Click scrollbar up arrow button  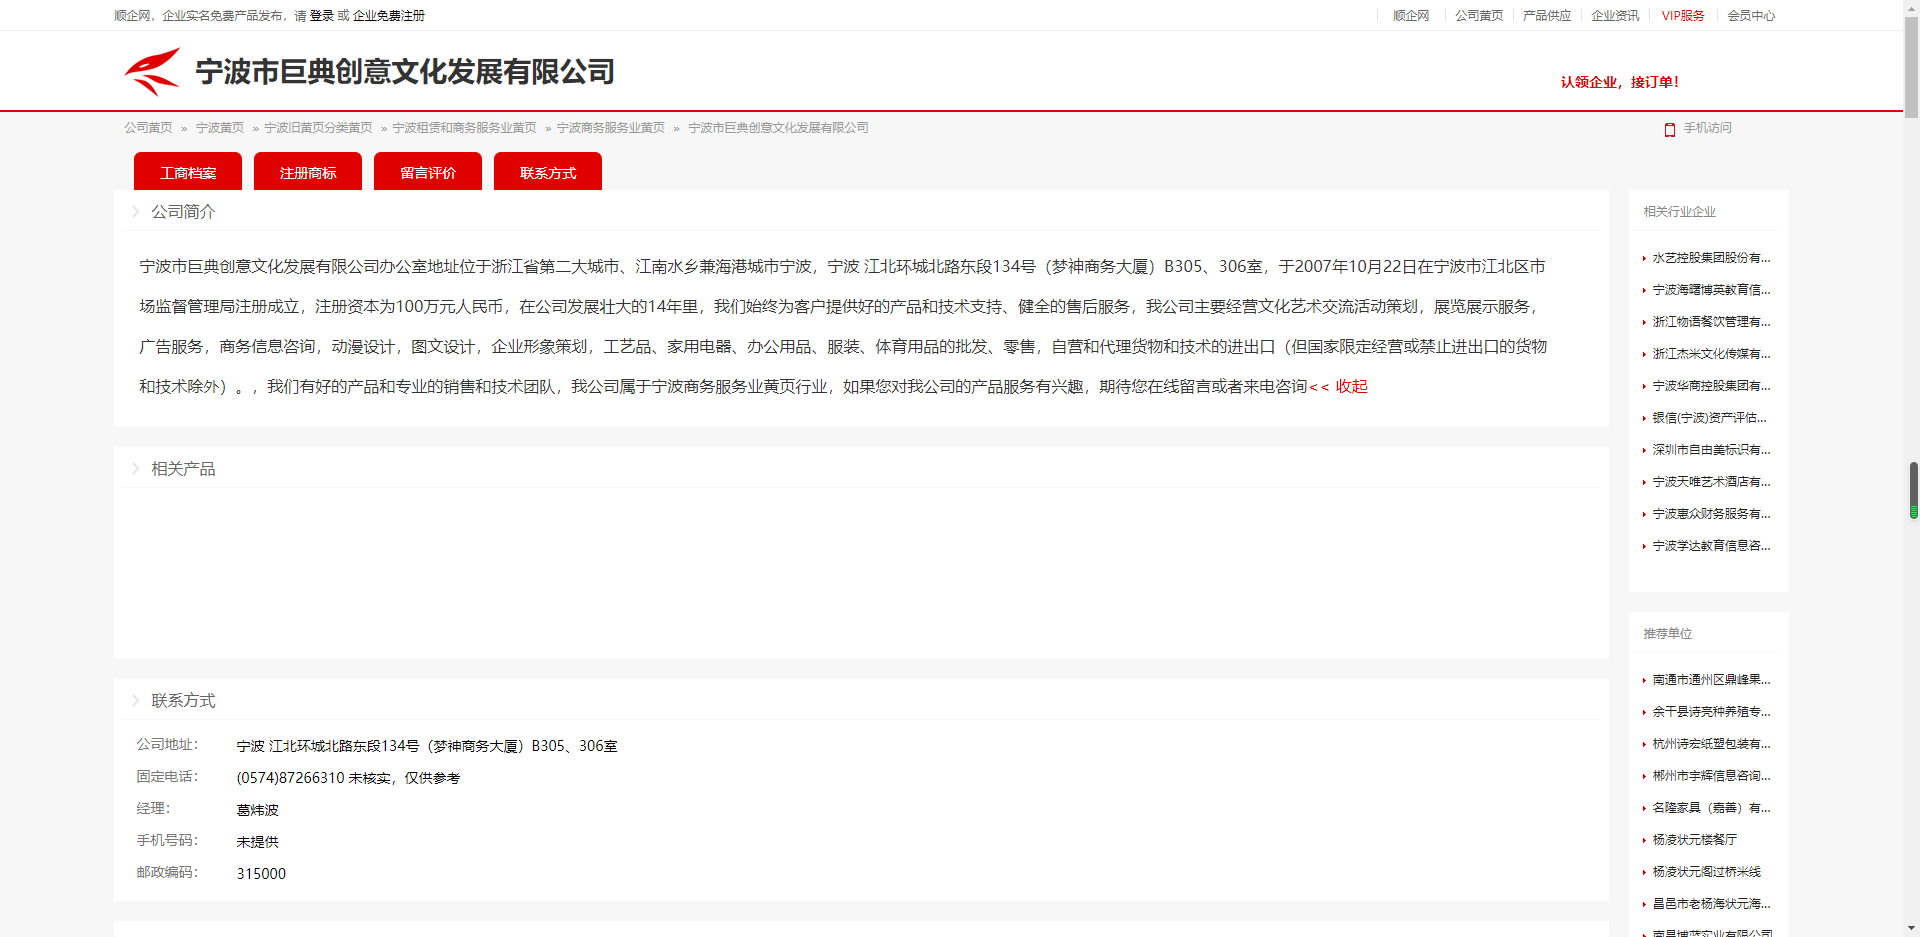[x=1912, y=7]
